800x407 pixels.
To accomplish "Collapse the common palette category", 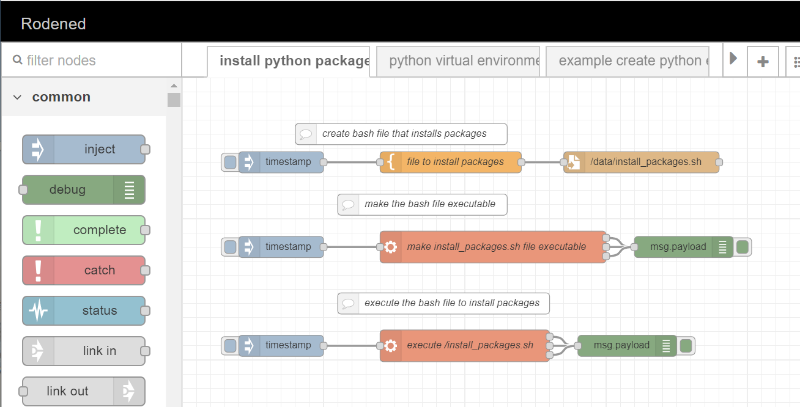I will click(x=17, y=97).
